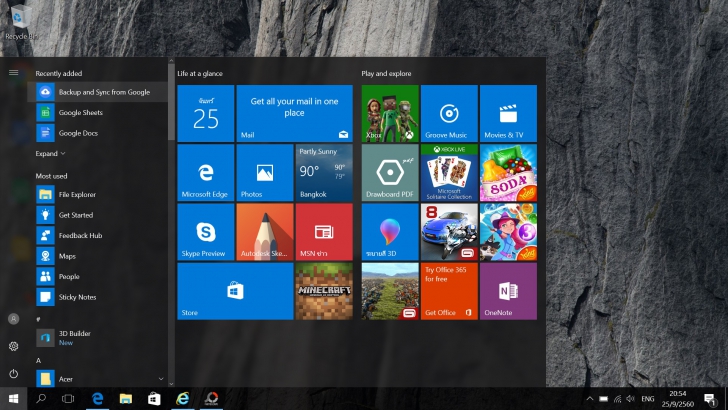Screen dimensions: 728x410
Task: Open File Explorer from Most used
Action: [x=77, y=194]
